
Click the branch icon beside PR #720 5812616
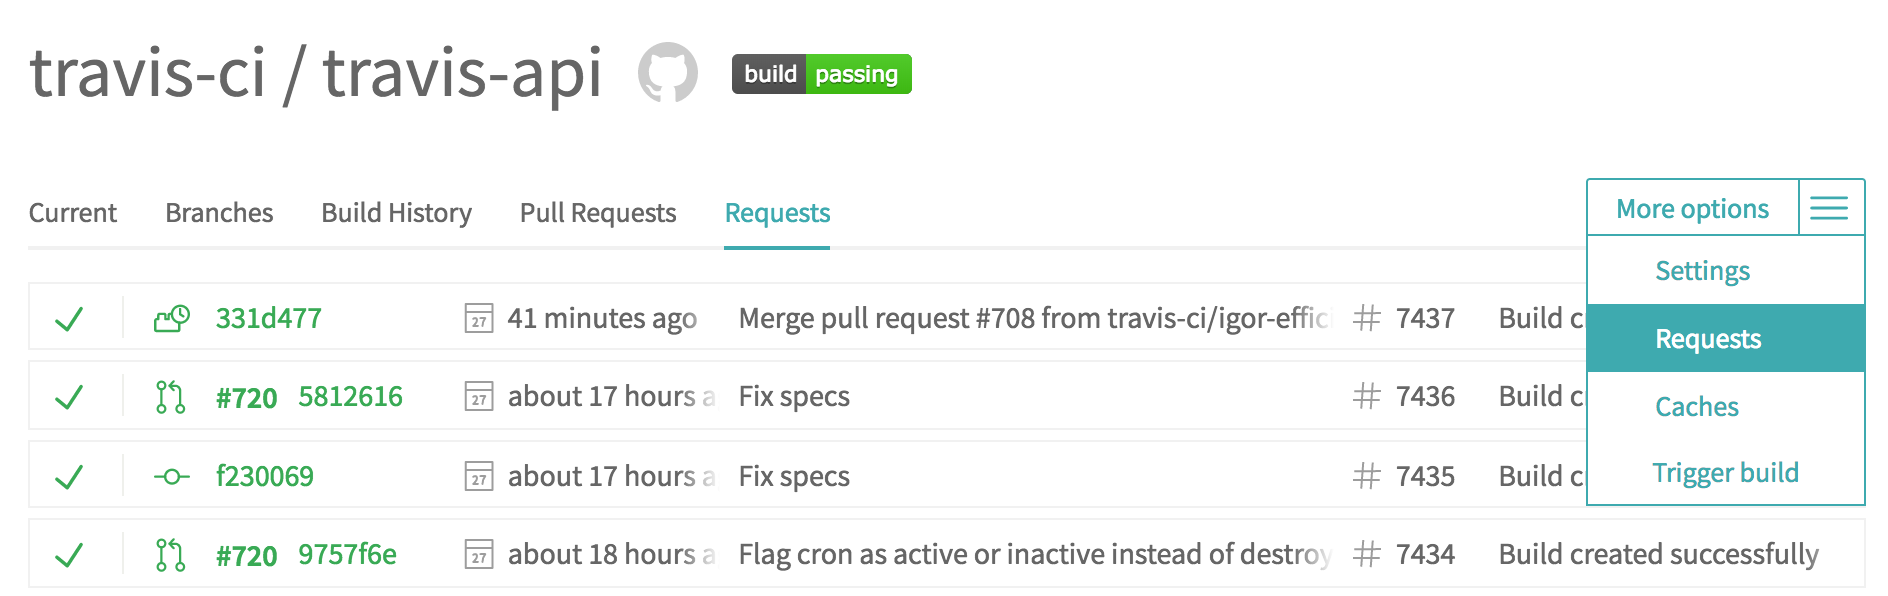(172, 396)
